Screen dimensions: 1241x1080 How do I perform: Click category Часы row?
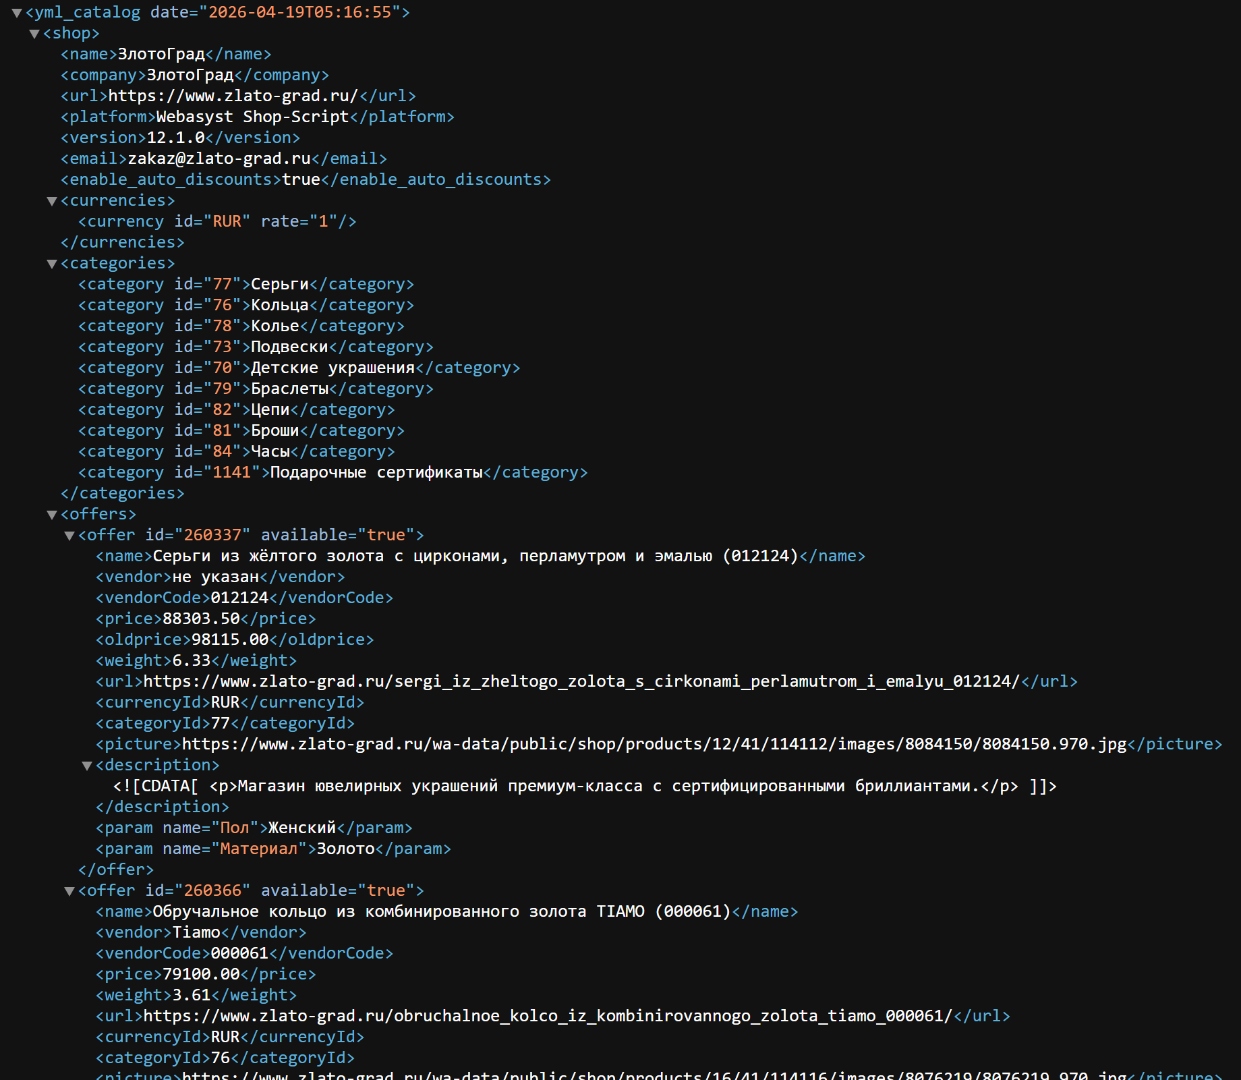(236, 453)
